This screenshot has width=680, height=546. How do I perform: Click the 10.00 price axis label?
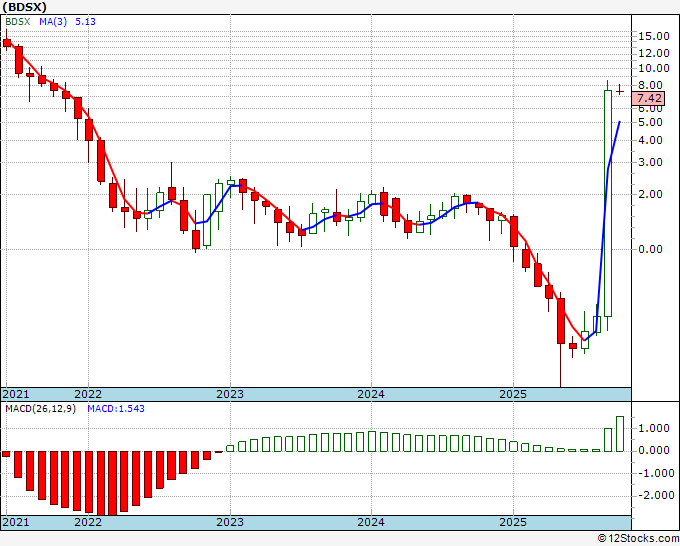tap(654, 68)
